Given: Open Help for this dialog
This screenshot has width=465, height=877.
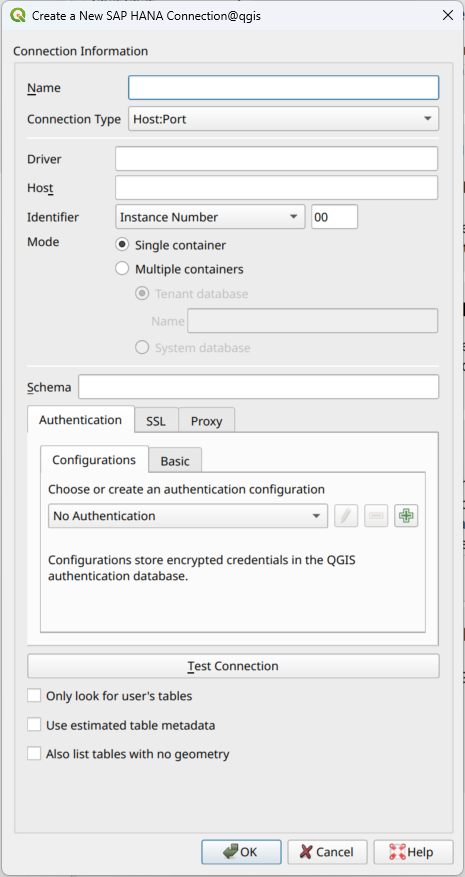Looking at the screenshot, I should point(414,852).
